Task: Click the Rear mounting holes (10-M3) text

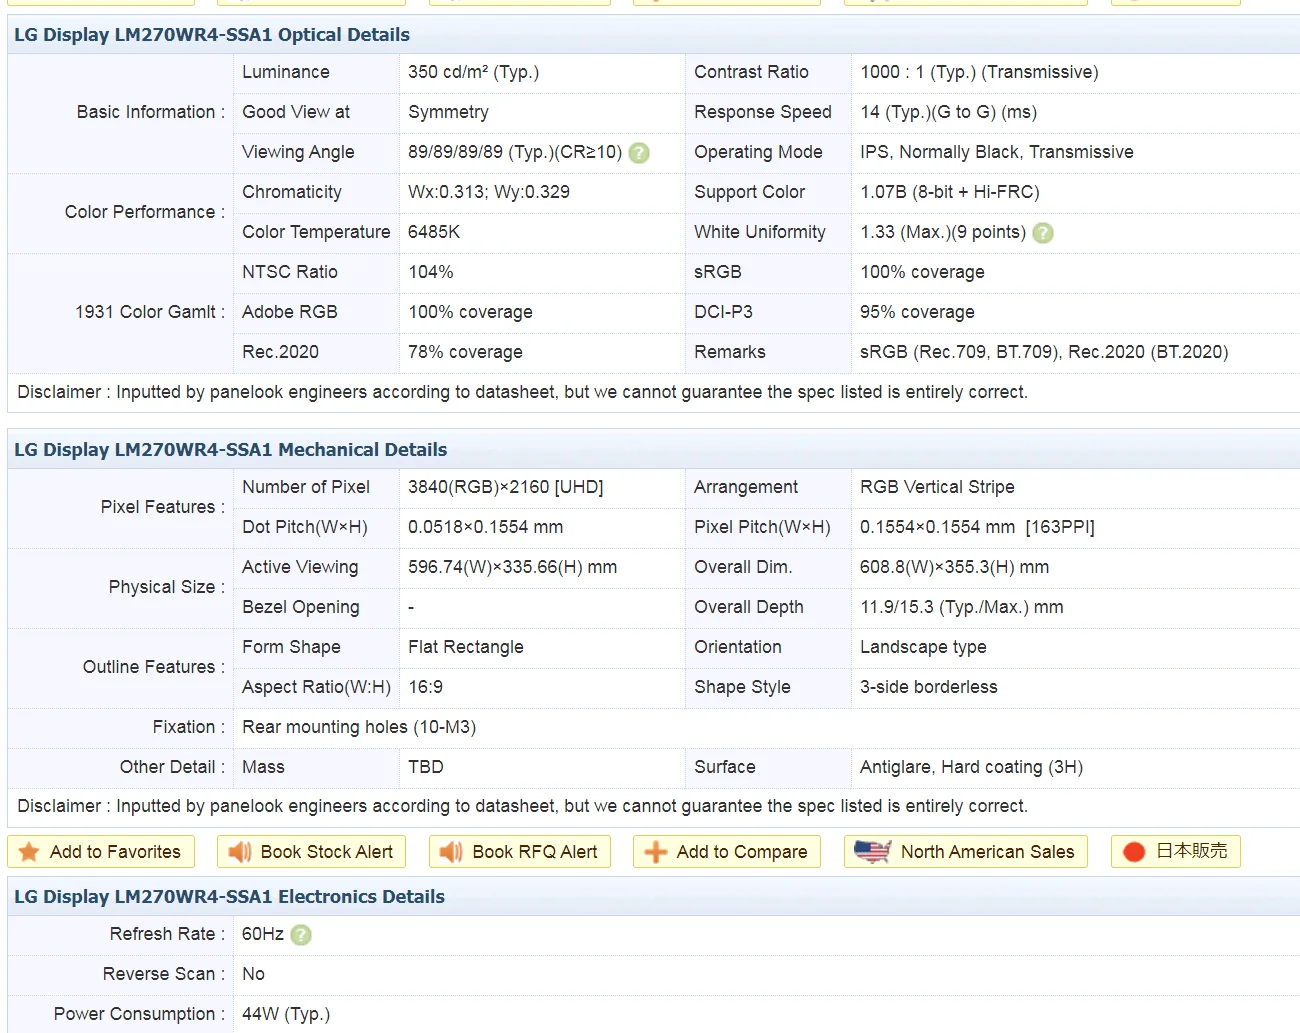Action: 359,727
